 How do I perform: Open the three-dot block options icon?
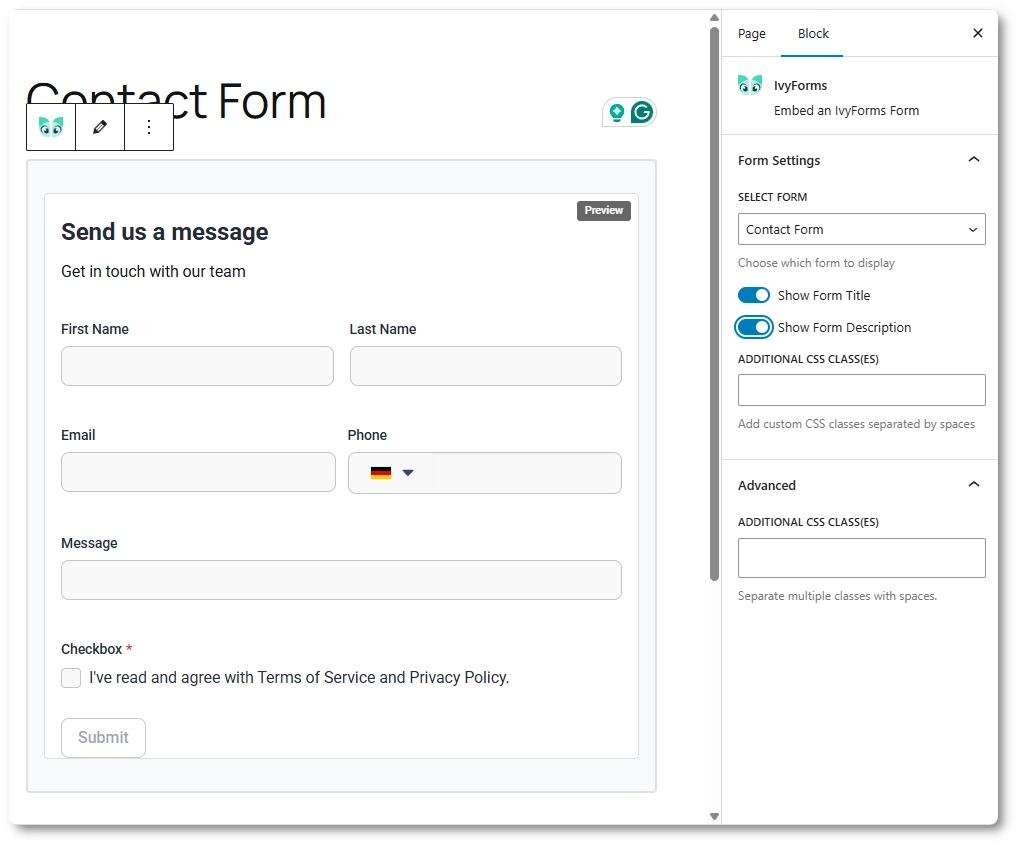148,127
